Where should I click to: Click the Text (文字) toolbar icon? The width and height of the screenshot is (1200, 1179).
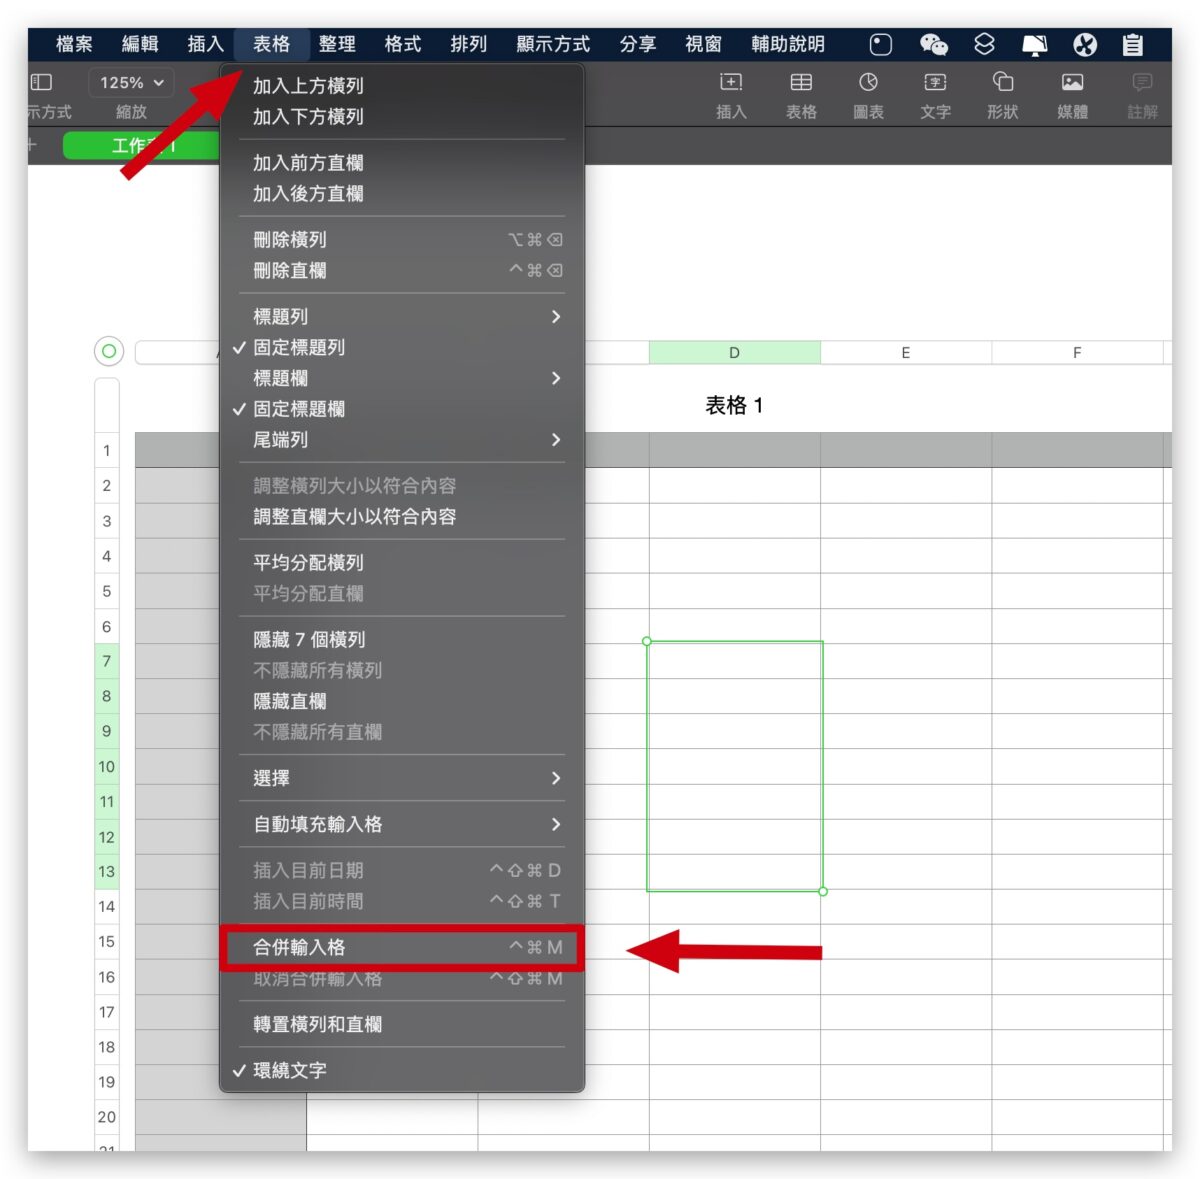[935, 83]
